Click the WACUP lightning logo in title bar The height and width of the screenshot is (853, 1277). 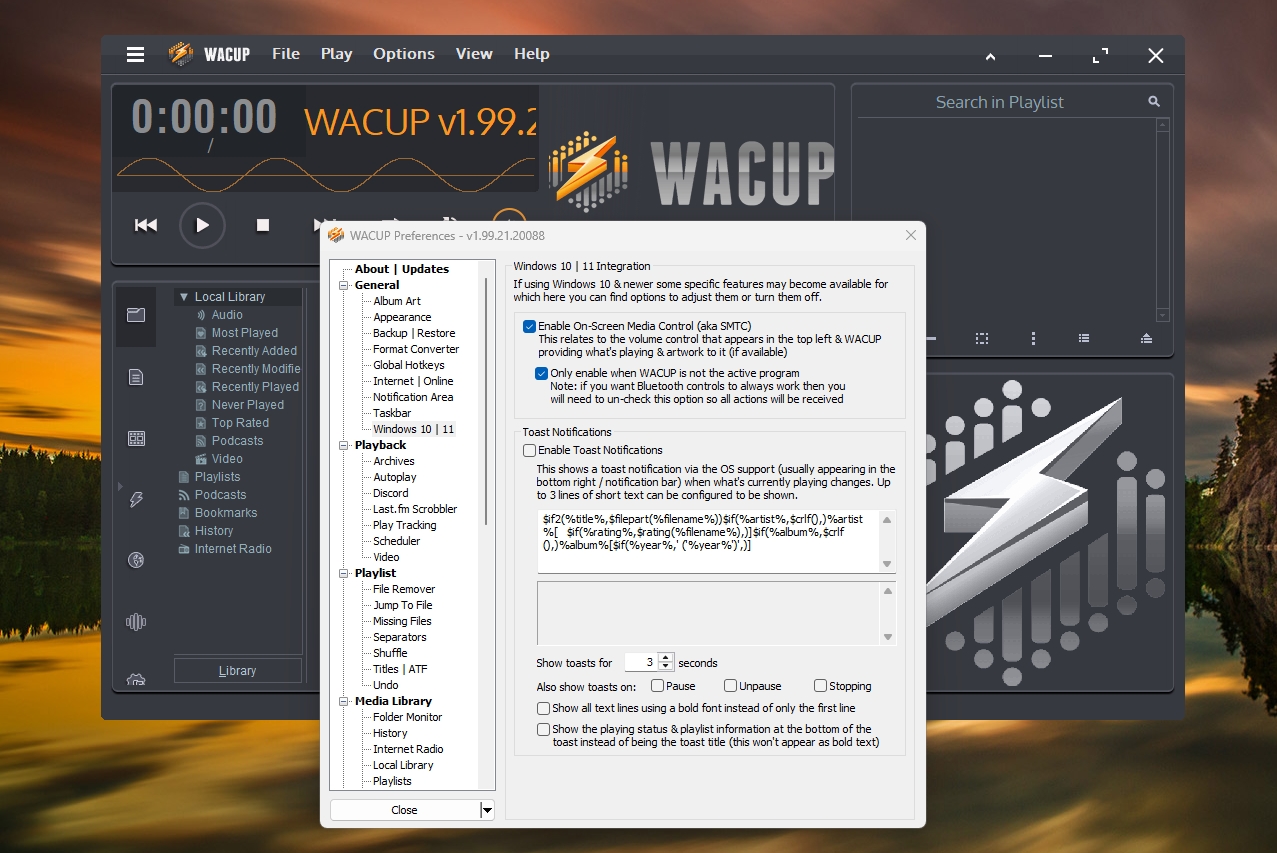pos(181,54)
